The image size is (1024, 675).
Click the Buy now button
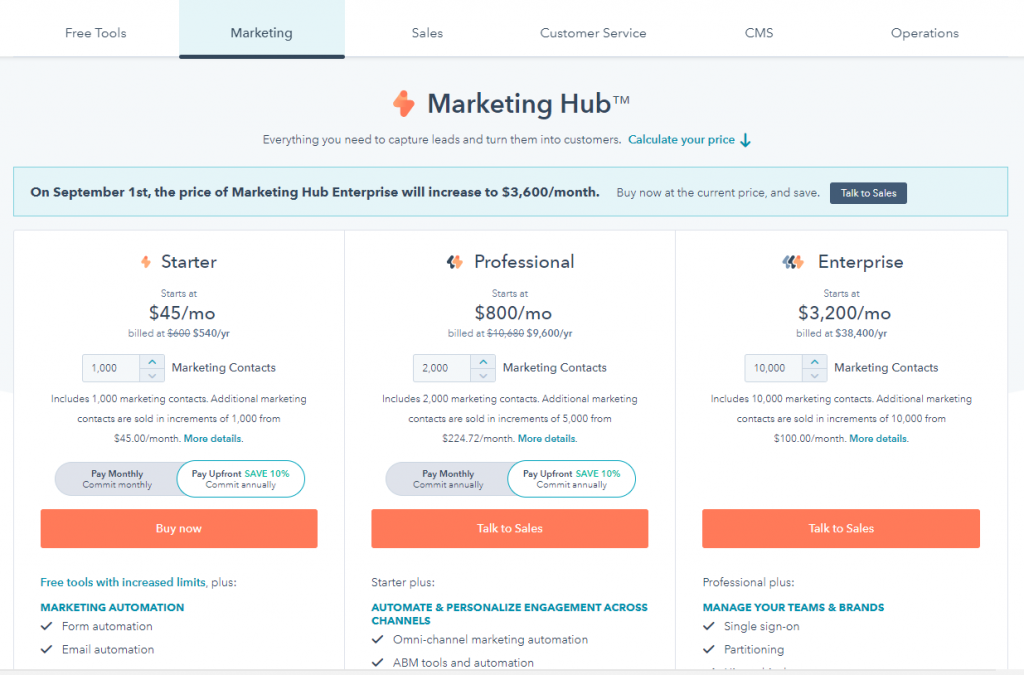tap(179, 529)
